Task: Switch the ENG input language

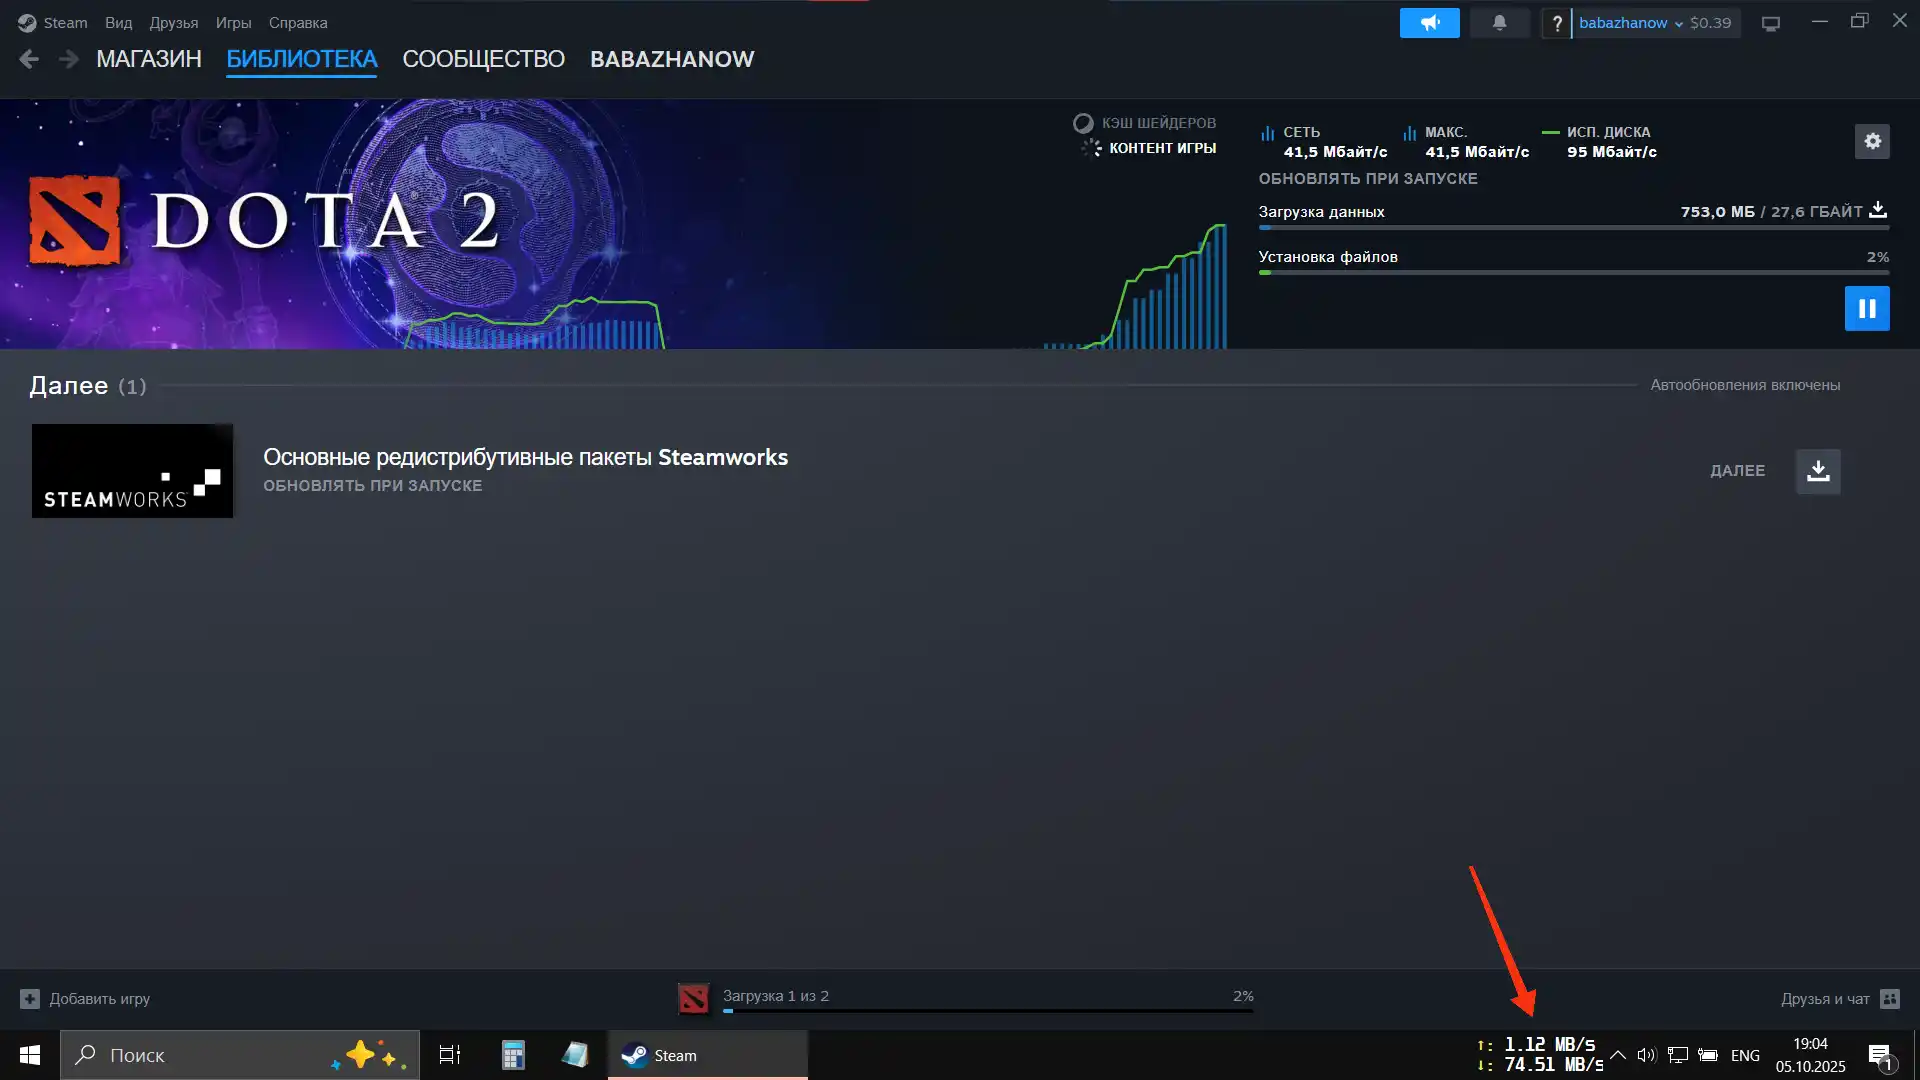Action: 1745,1055
